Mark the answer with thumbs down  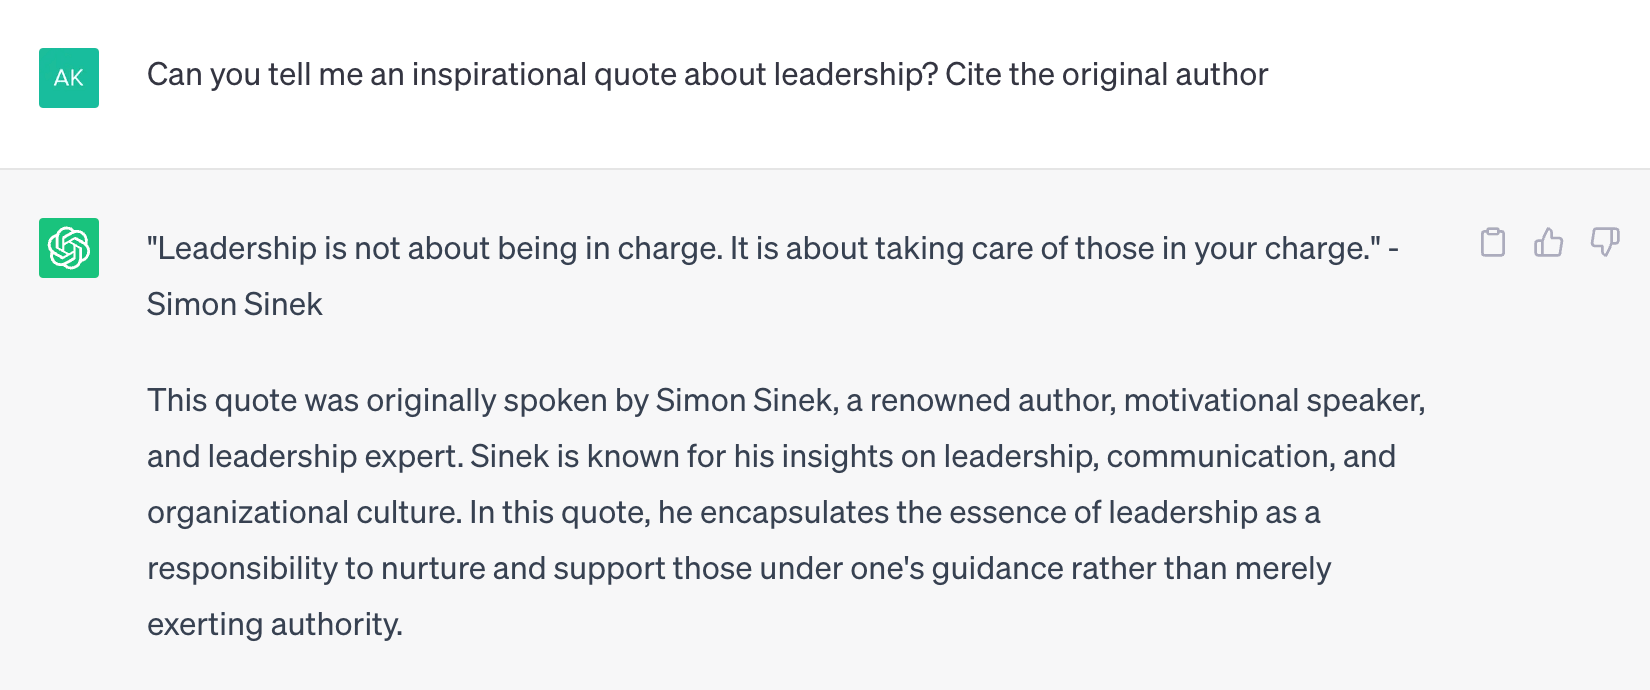(x=1605, y=243)
